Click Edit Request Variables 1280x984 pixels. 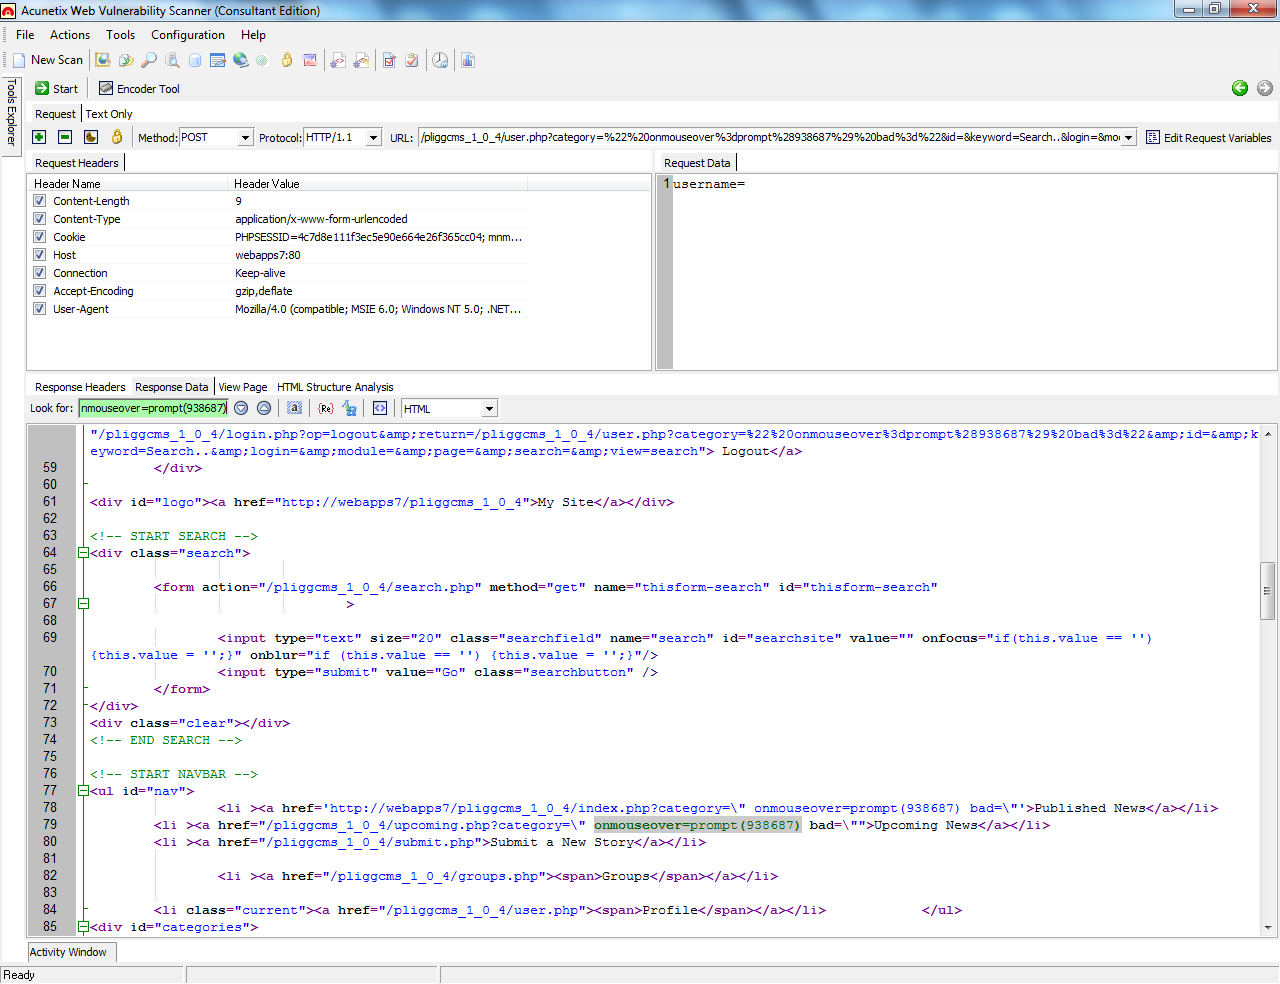pos(1208,138)
